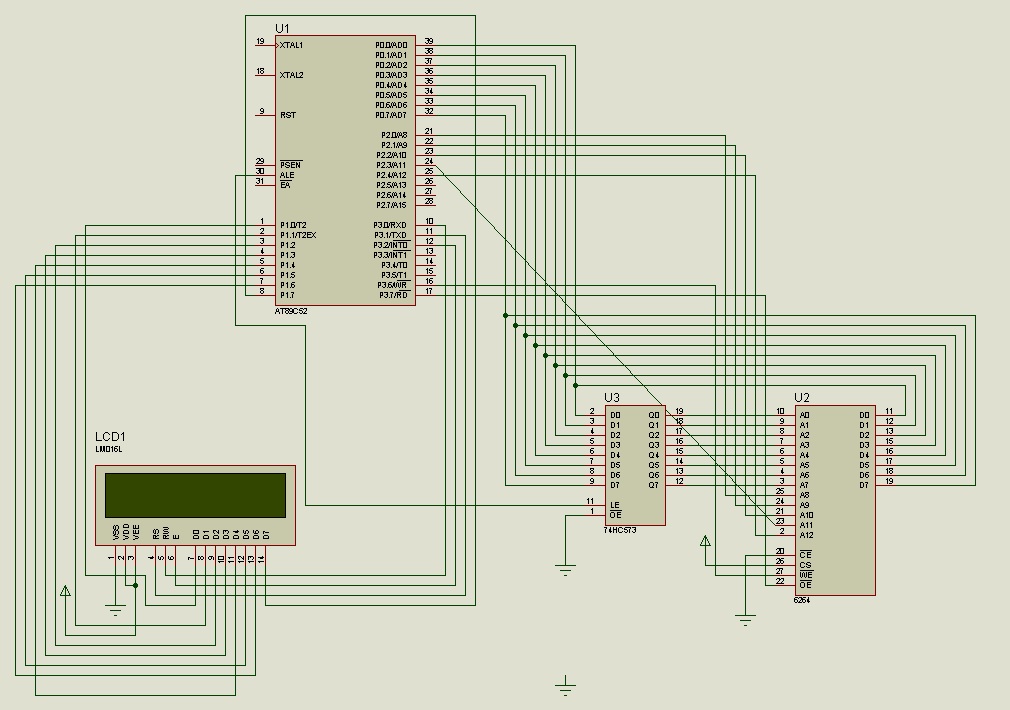This screenshot has height=710, width=1010.
Task: Click the P3.7/RD pin label
Action: 394,295
